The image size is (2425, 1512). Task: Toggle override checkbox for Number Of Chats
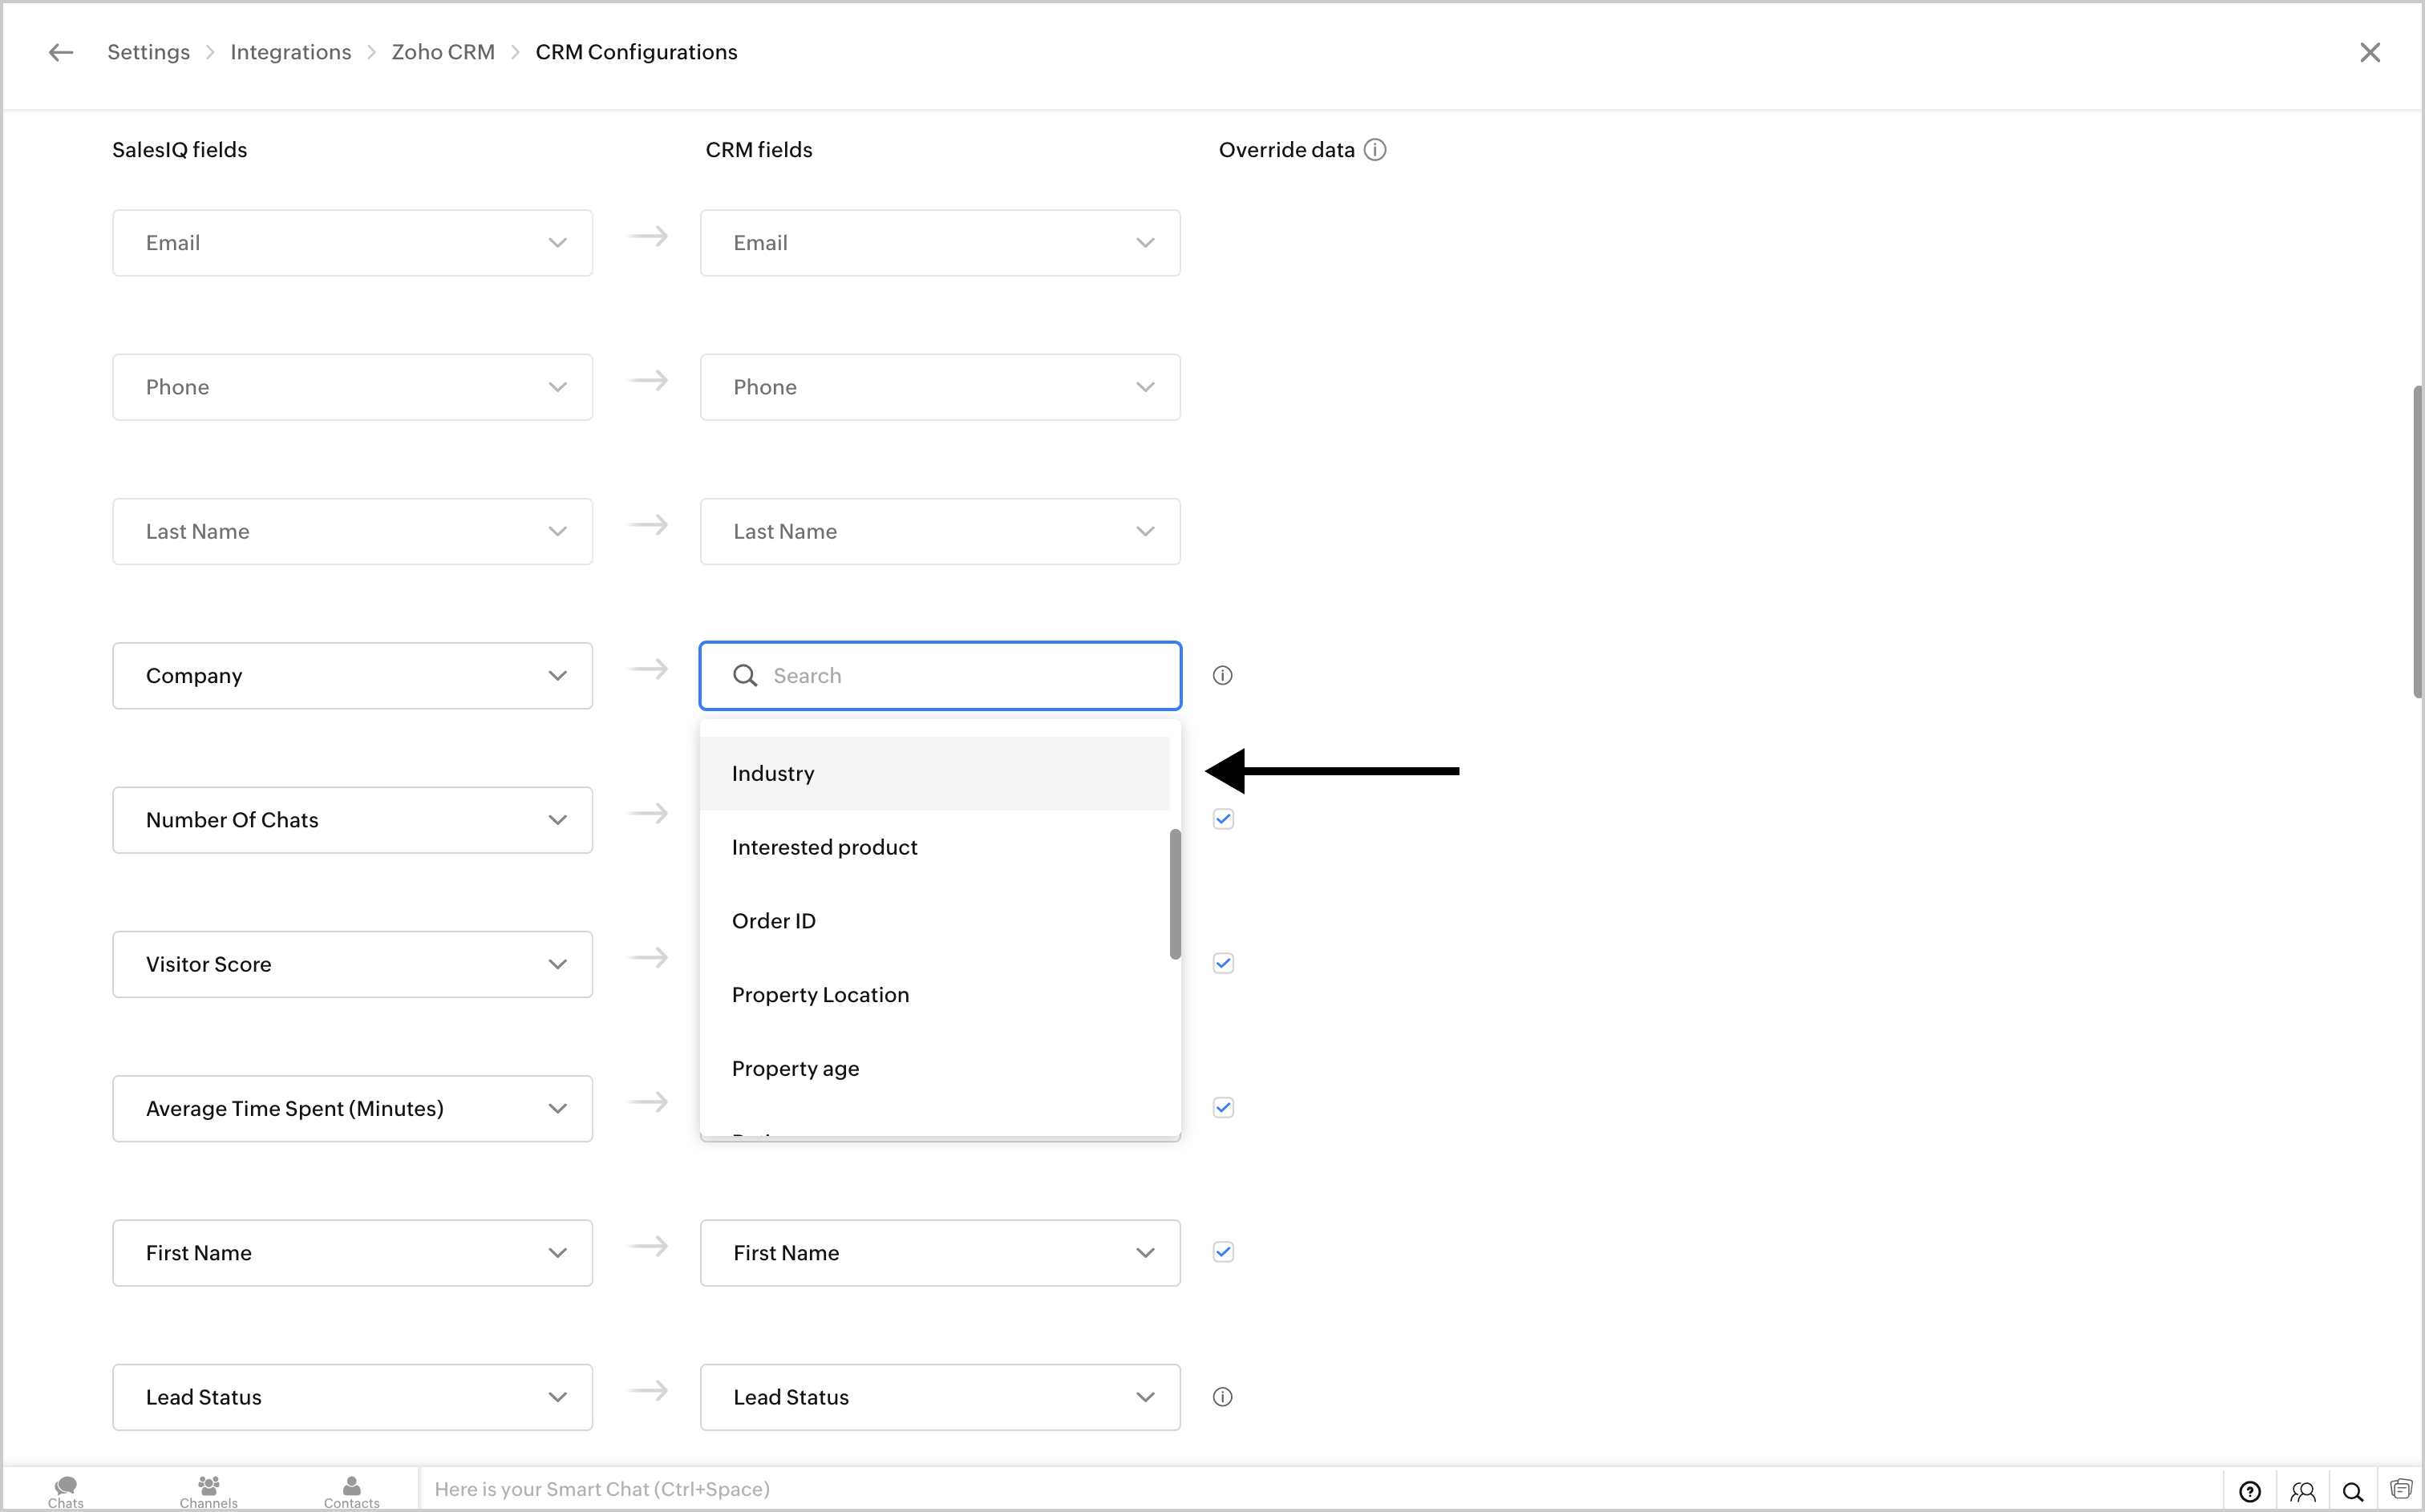(1223, 819)
